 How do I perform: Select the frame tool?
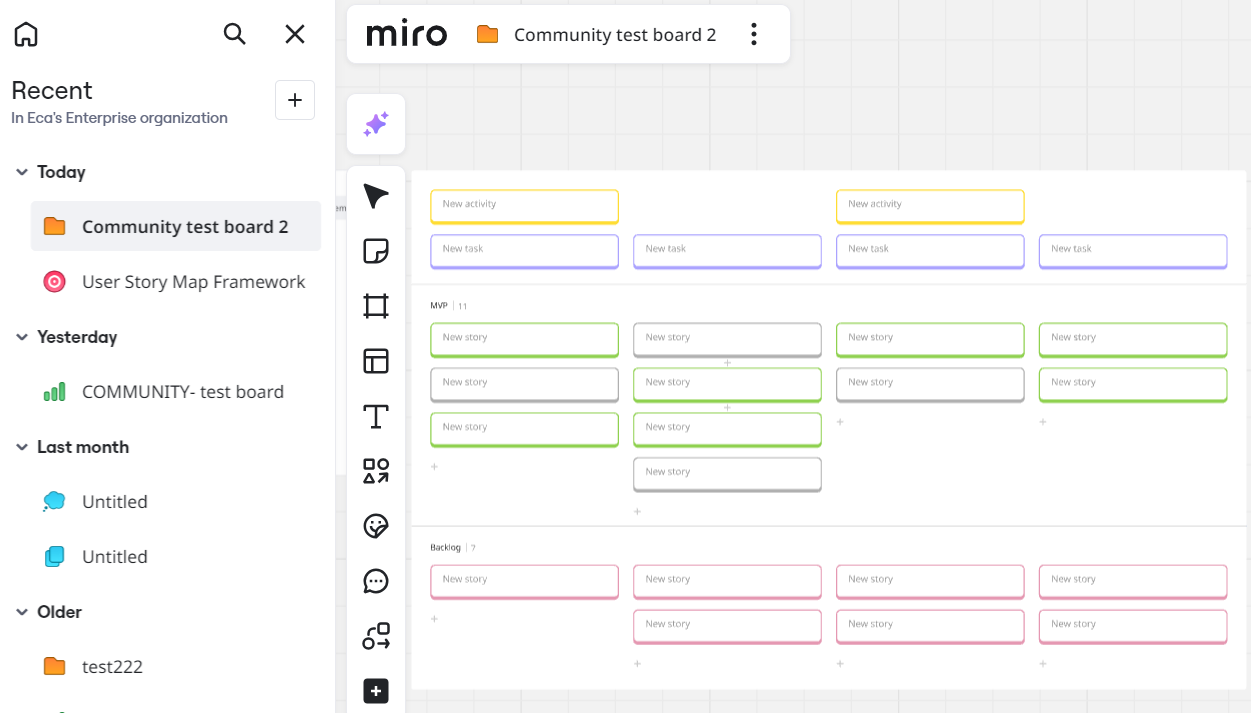pyautogui.click(x=376, y=307)
